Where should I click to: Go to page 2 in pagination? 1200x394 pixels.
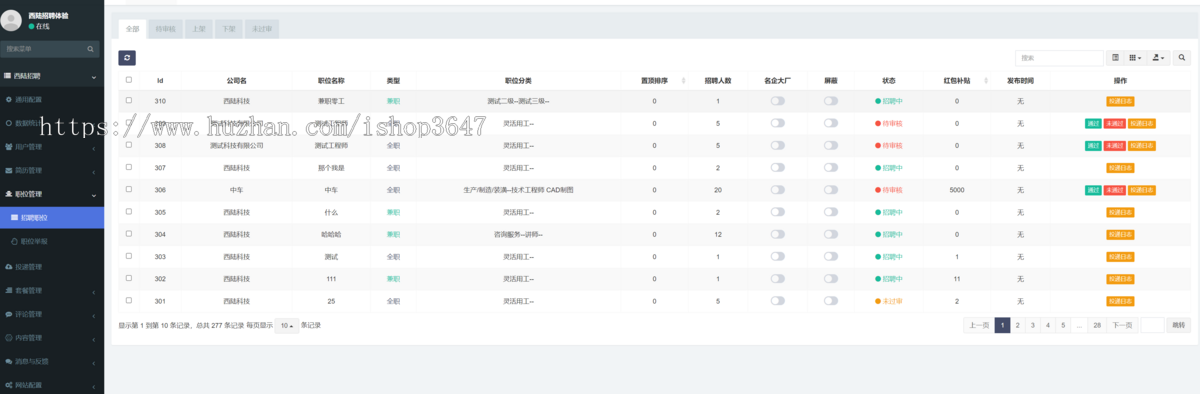(x=1017, y=325)
